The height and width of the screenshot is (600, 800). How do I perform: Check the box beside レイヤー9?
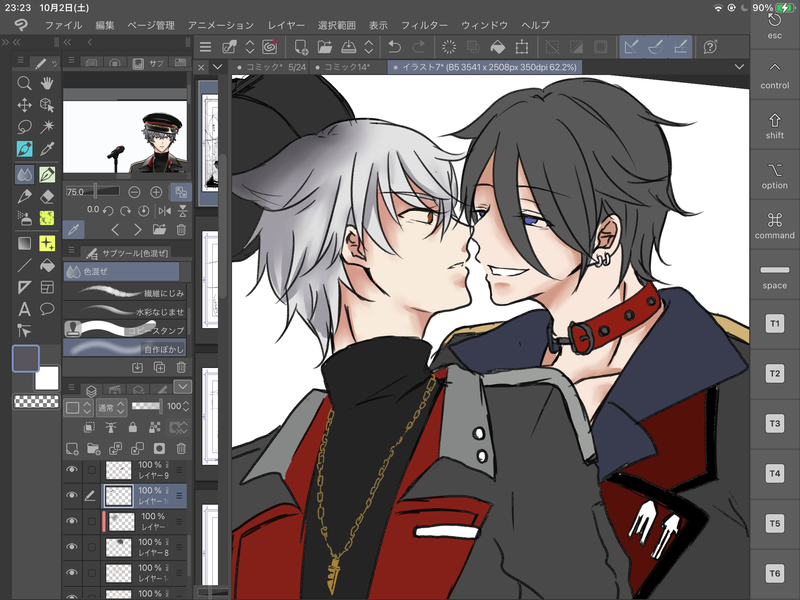click(91, 470)
